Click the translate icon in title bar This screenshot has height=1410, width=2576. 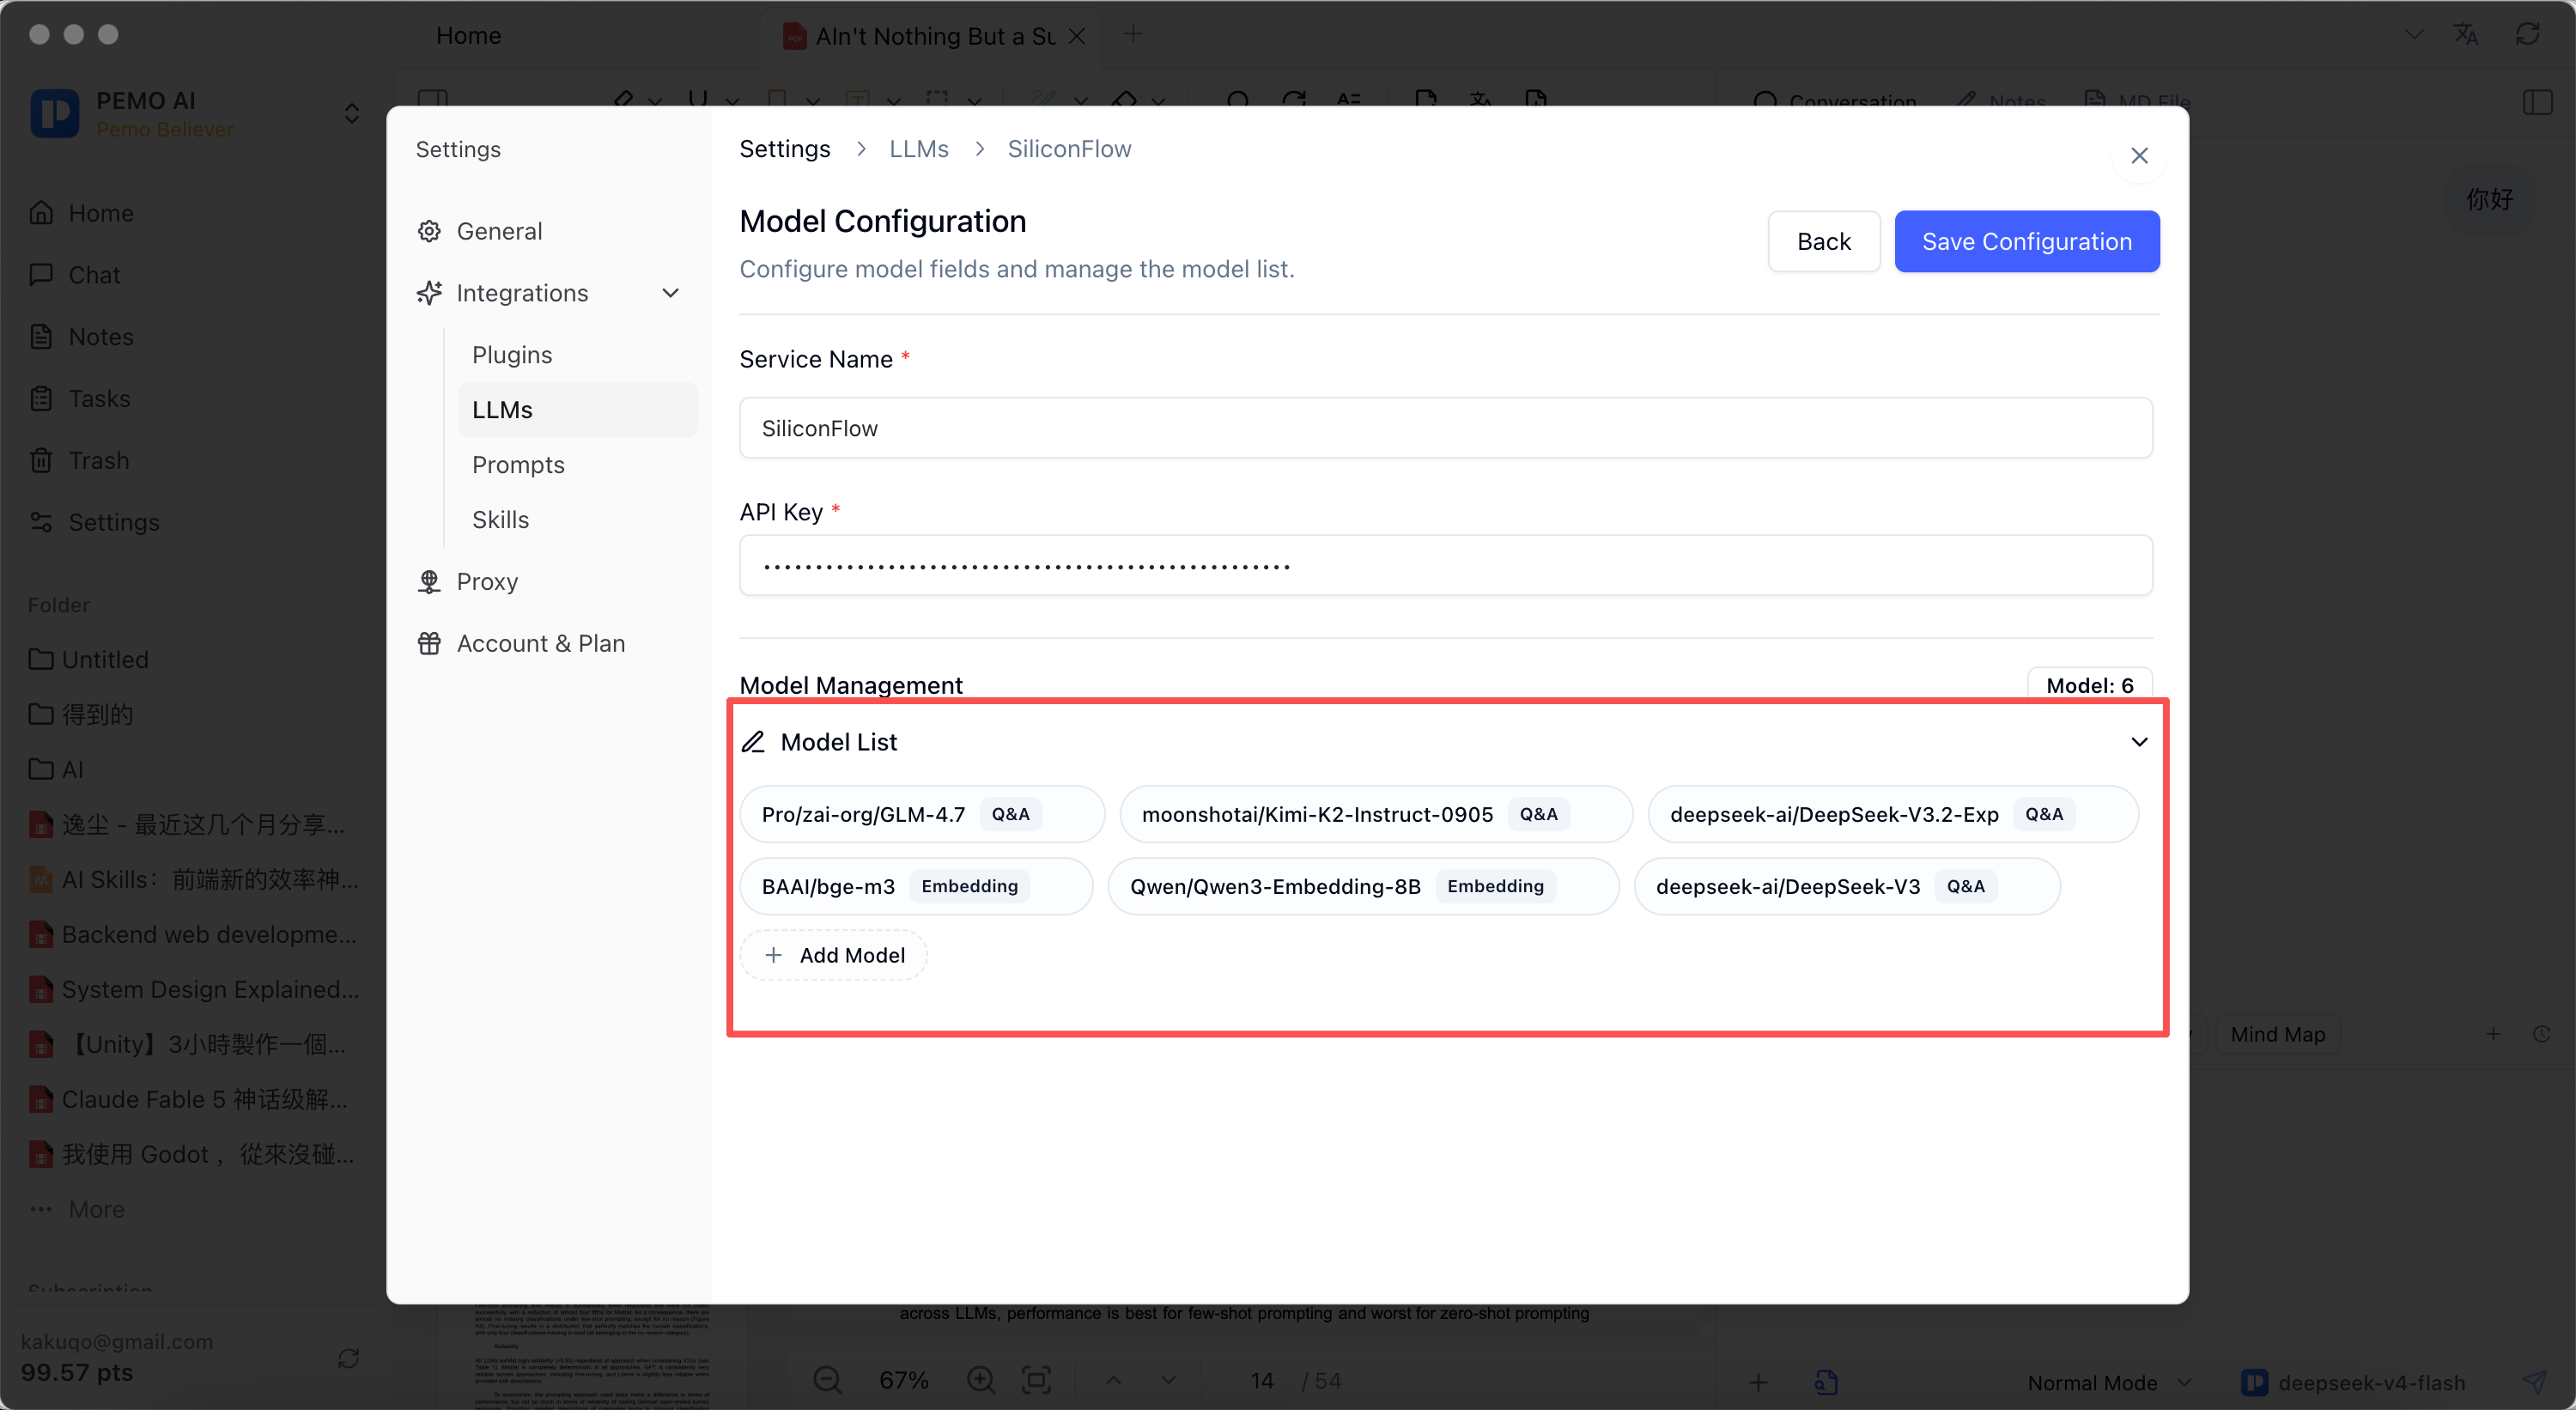2465,34
